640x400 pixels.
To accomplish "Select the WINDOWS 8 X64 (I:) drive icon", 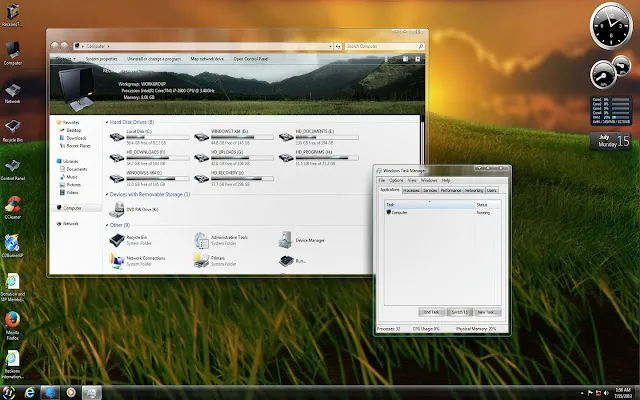I will pos(117,178).
